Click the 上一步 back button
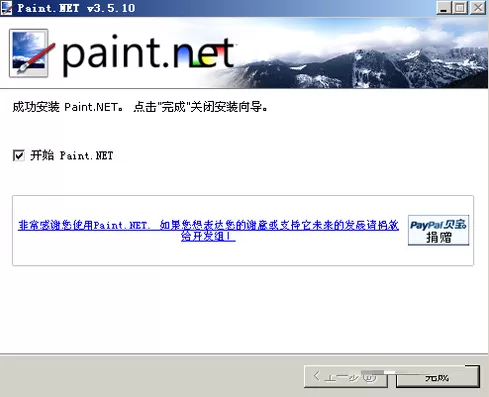 pos(346,377)
